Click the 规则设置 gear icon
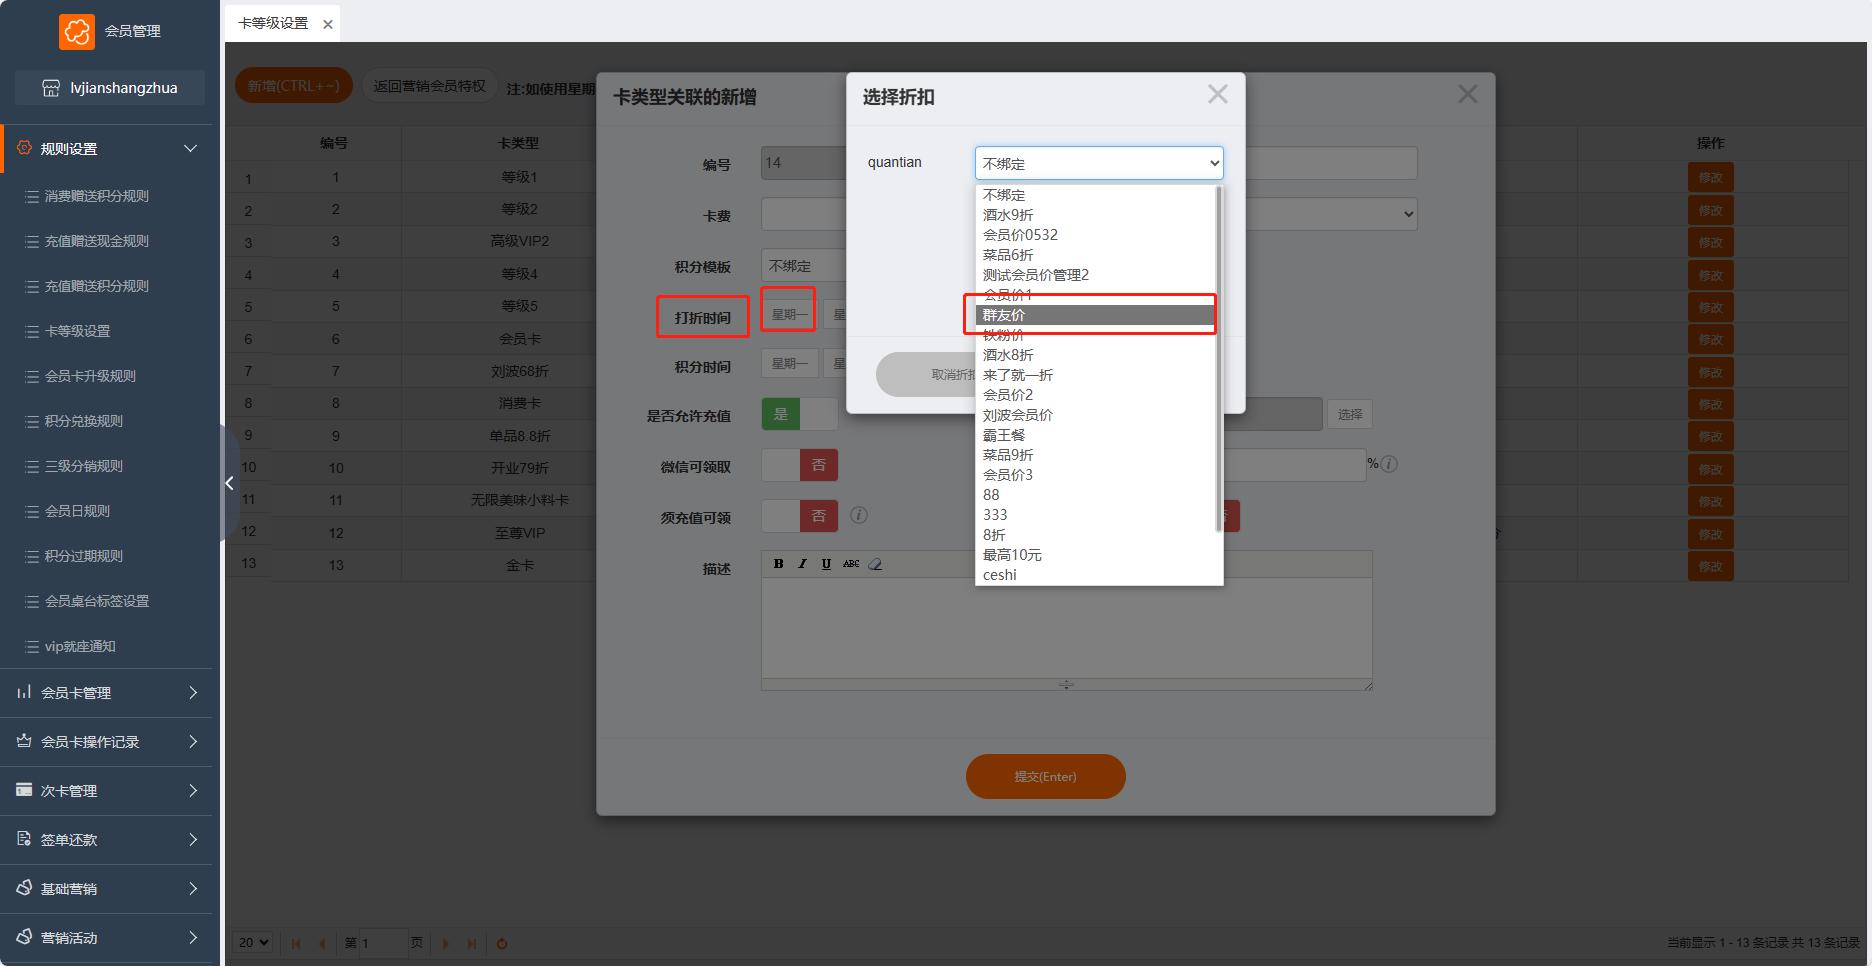This screenshot has width=1872, height=966. point(24,148)
